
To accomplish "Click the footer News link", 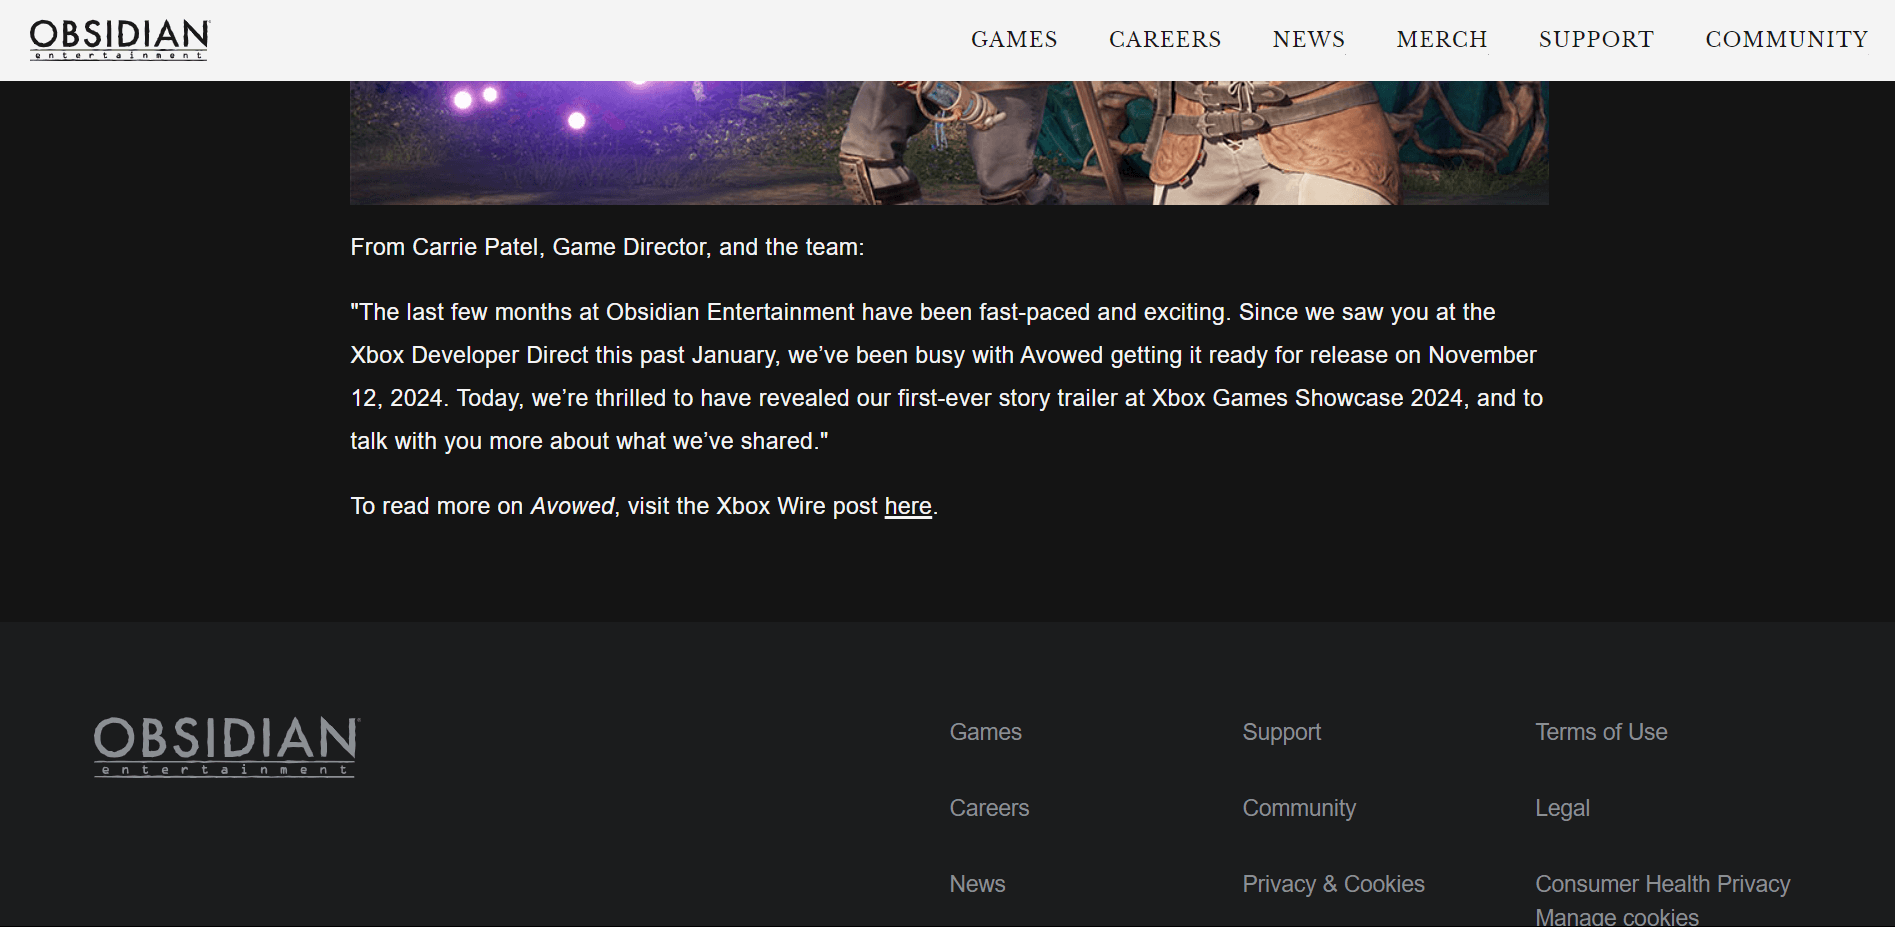I will [977, 884].
